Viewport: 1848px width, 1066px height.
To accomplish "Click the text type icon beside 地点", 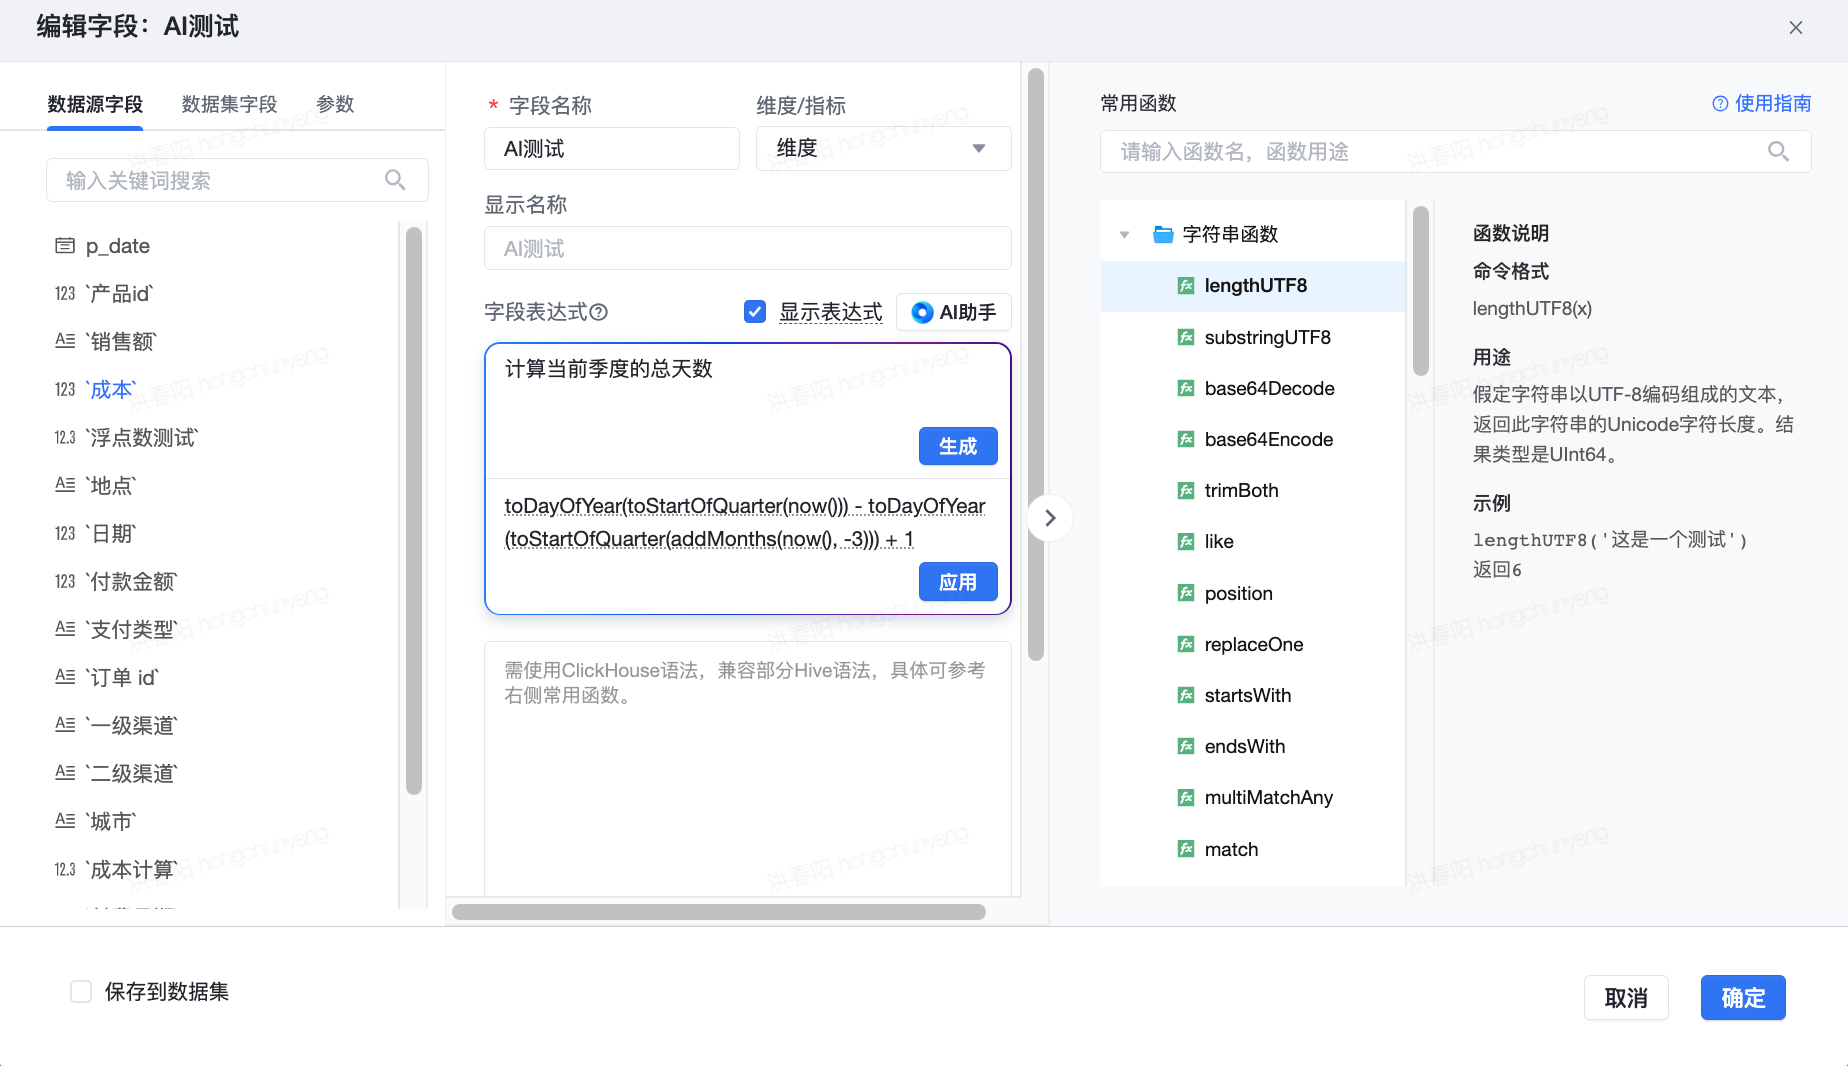I will coord(65,485).
